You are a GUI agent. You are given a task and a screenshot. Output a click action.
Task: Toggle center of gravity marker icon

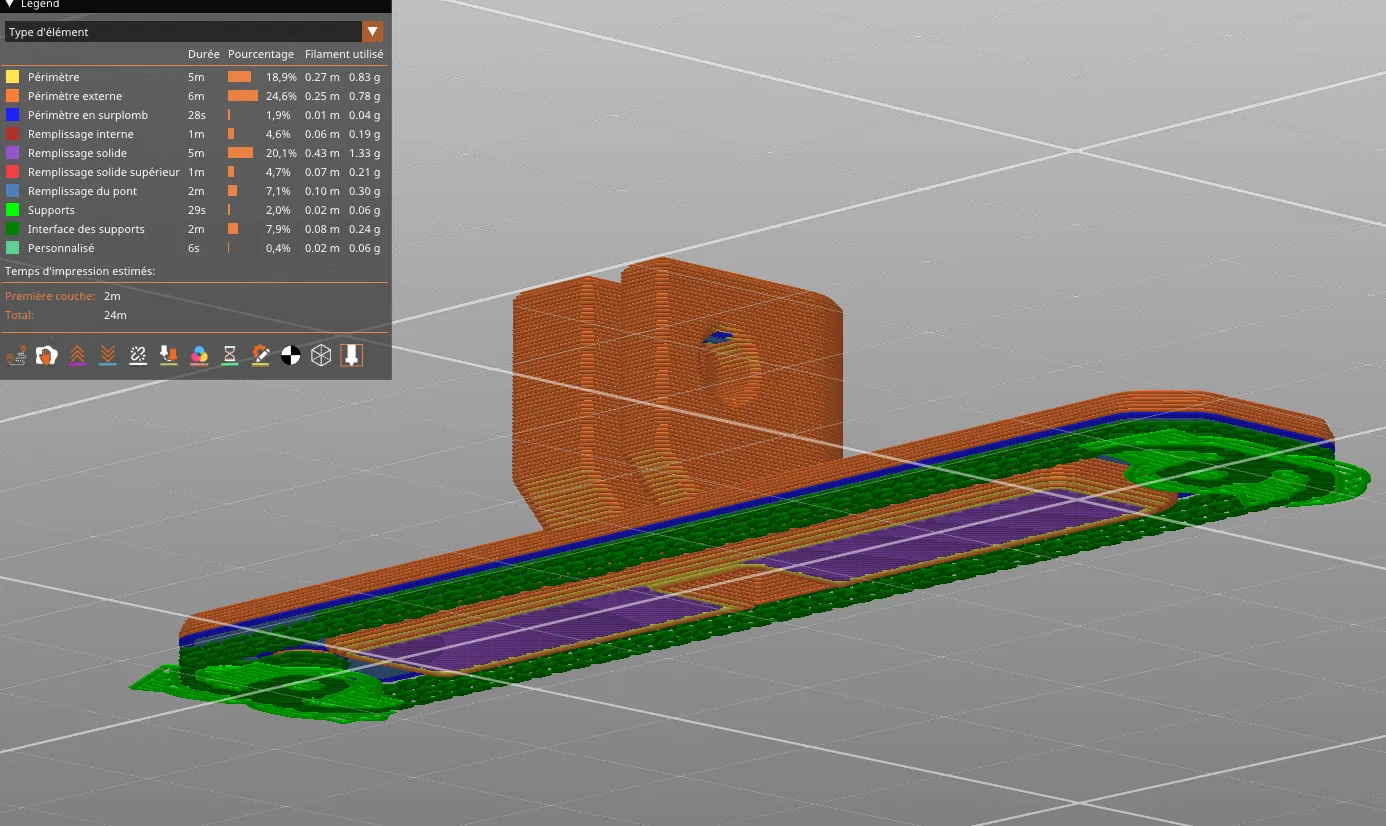pos(290,355)
